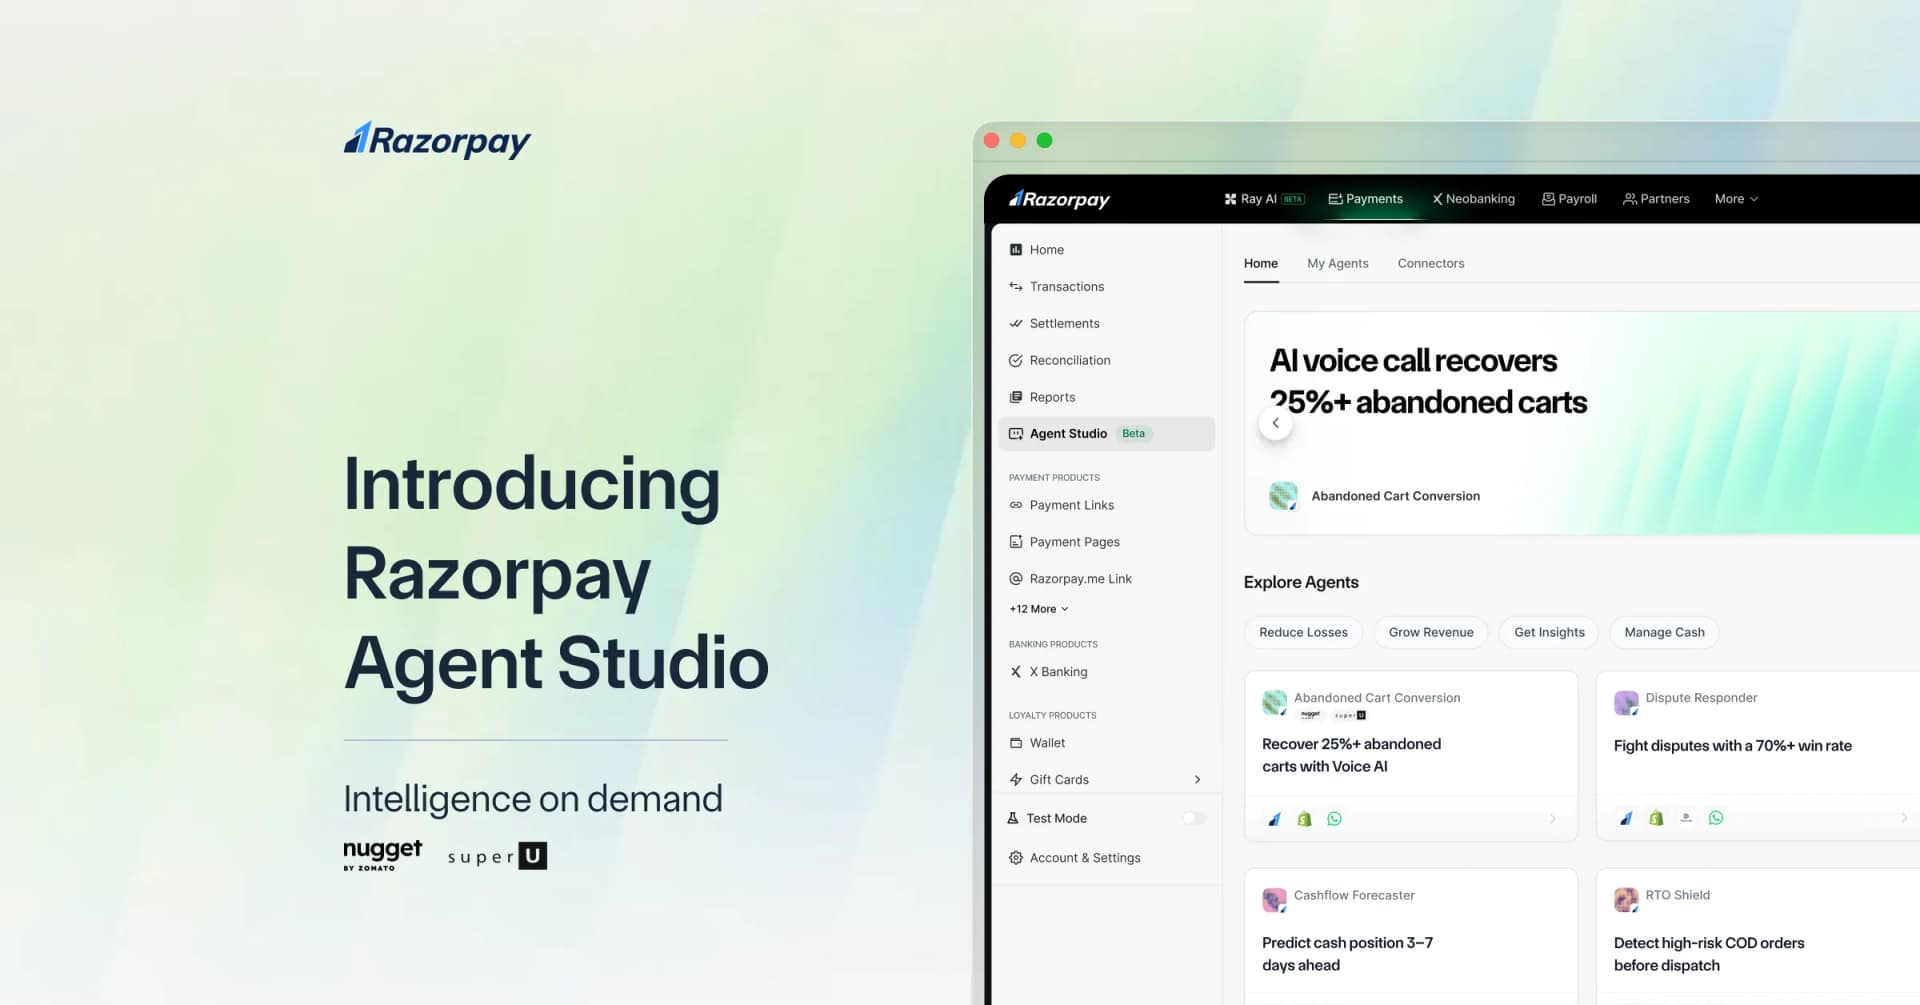Select the Grow Revenue filter chip
Viewport: 1920px width, 1005px height.
point(1430,632)
